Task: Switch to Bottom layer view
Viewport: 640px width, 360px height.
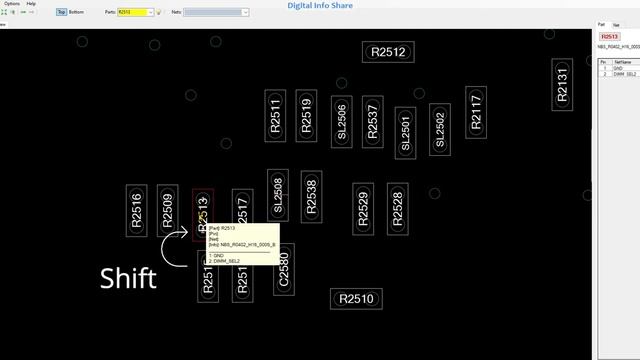Action: (x=76, y=12)
